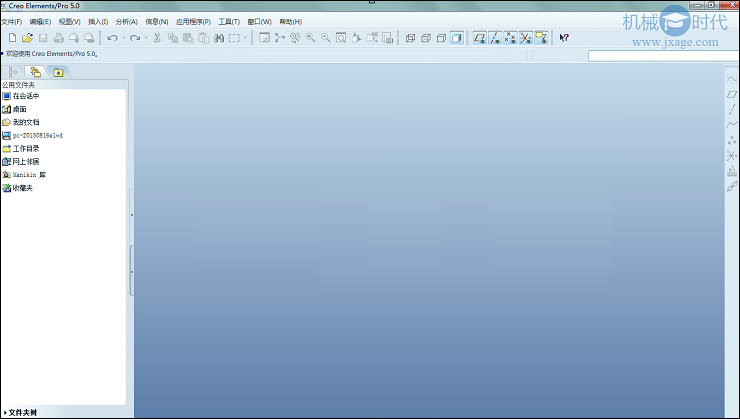Toggle datum planes display

479,38
